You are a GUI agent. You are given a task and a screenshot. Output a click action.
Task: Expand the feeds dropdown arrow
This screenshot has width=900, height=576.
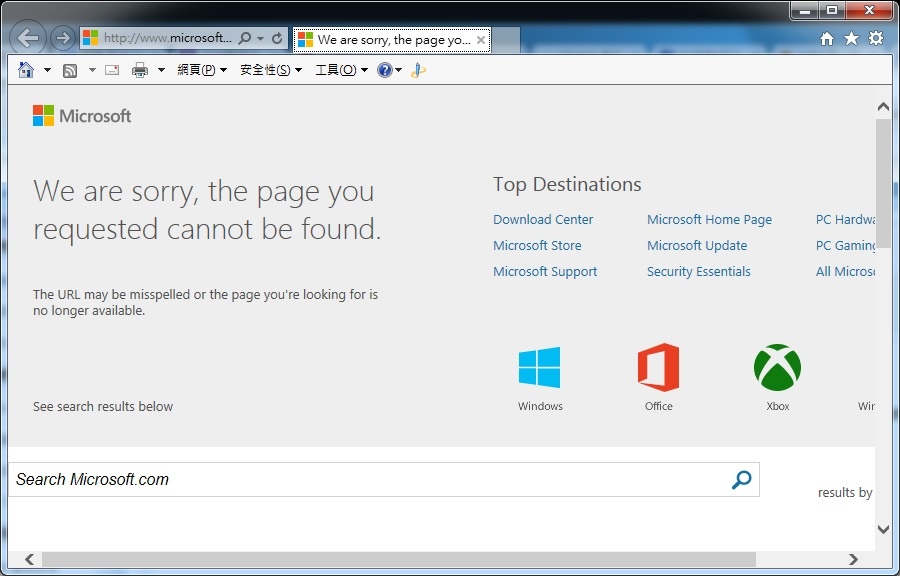pos(92,70)
